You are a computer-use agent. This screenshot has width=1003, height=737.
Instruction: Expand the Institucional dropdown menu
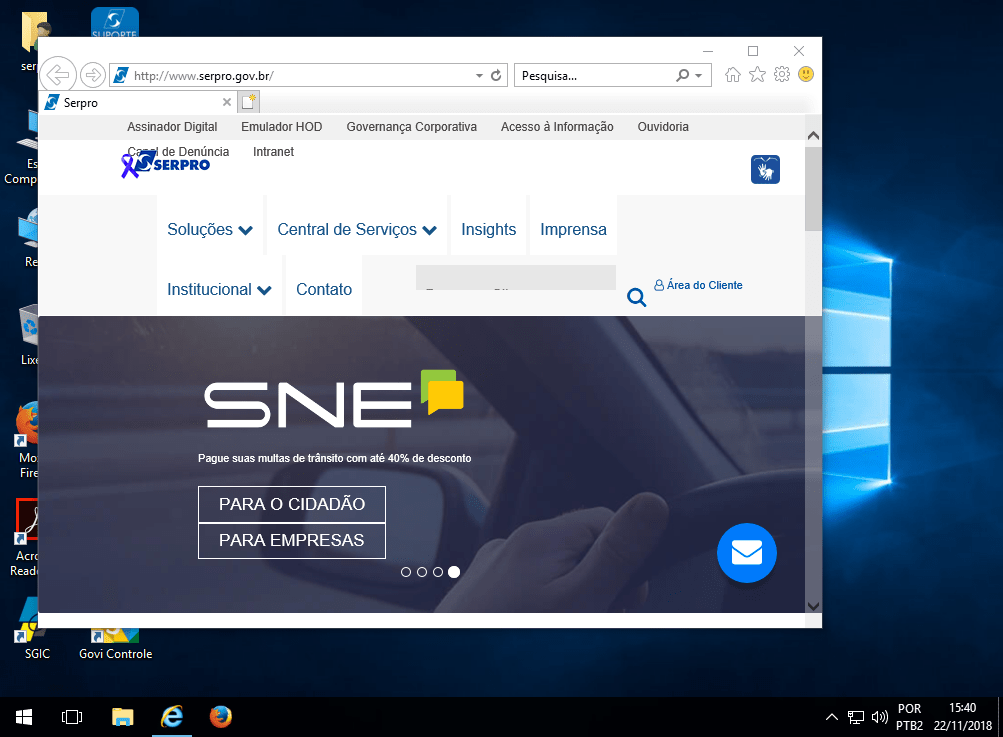(x=219, y=290)
